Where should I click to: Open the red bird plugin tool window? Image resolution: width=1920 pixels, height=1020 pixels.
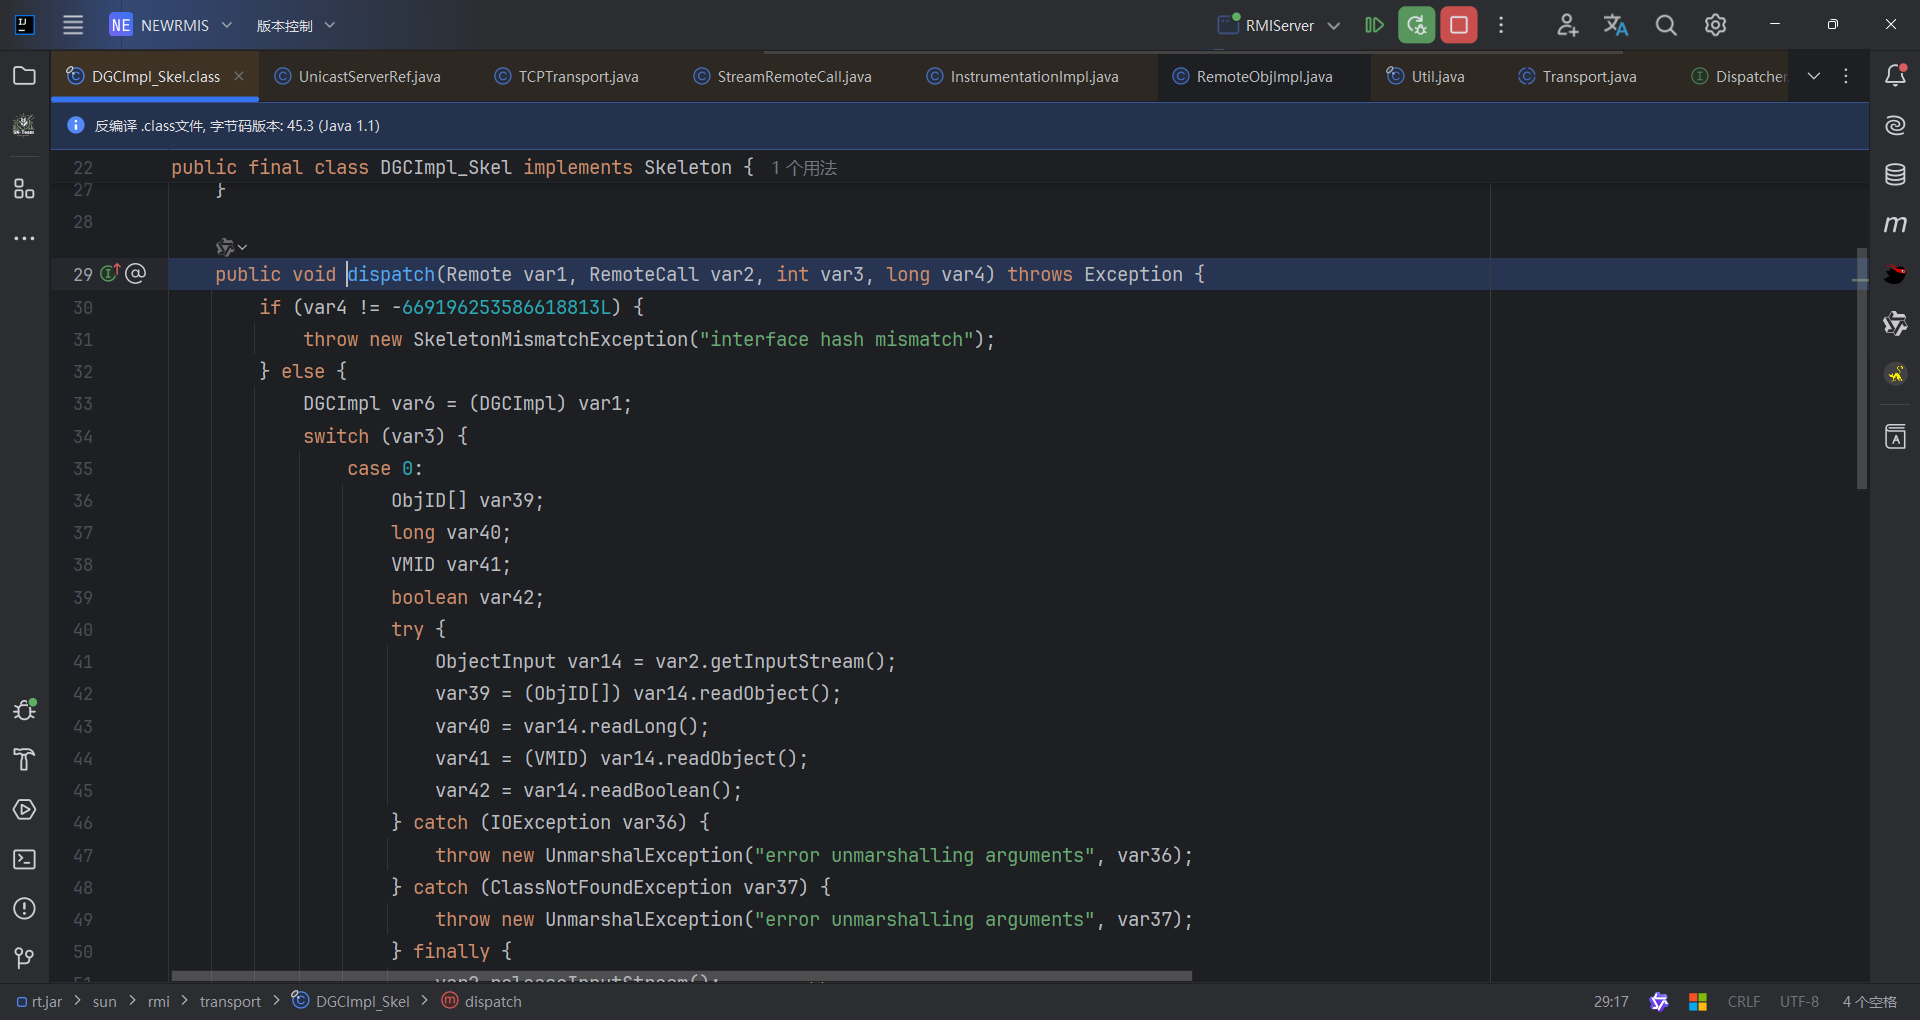1895,274
